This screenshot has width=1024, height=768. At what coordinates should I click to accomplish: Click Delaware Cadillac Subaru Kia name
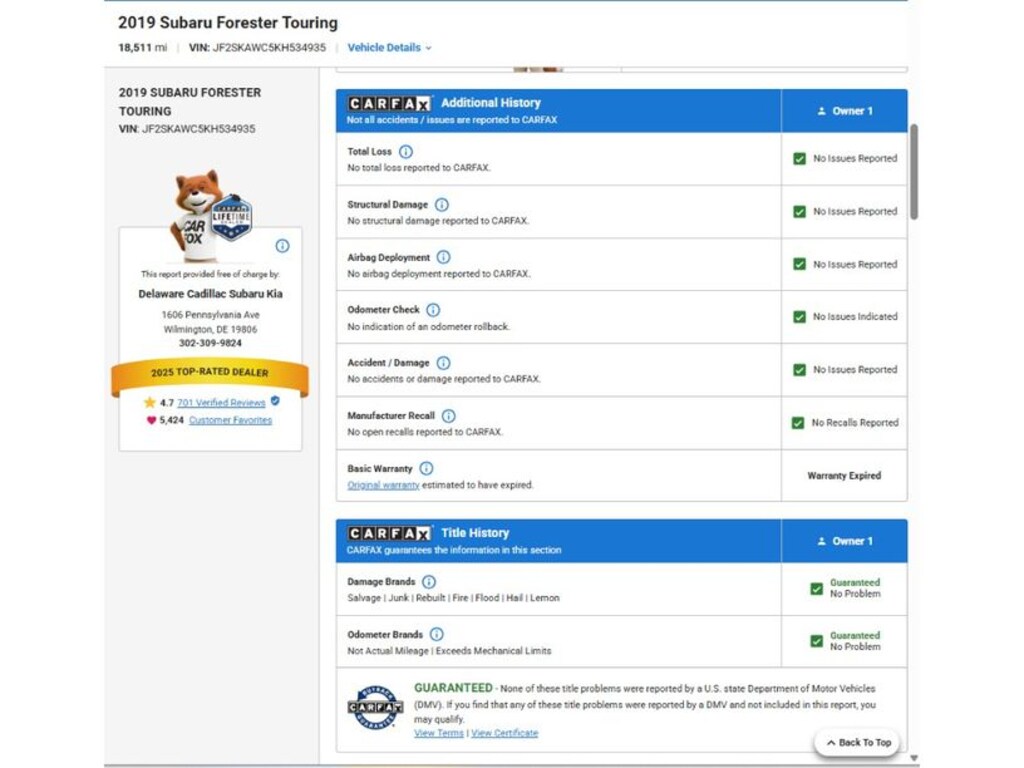(210, 294)
